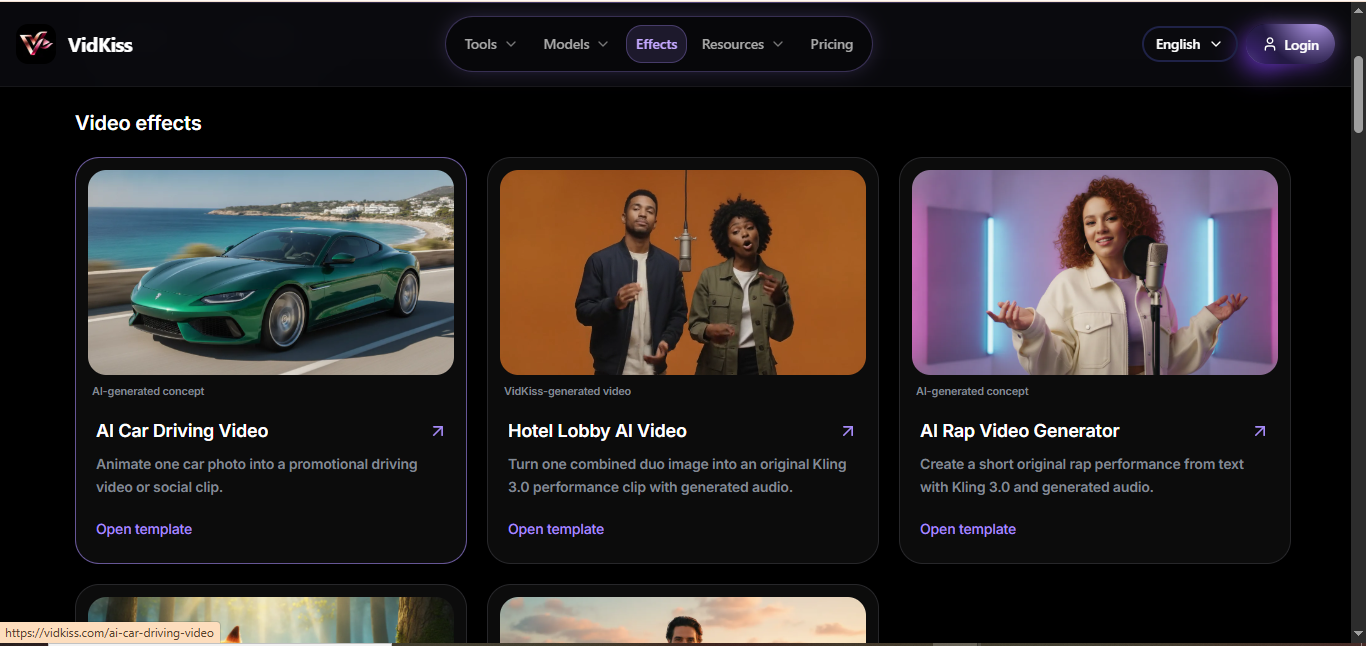Go to the Pricing page
1366x646 pixels.
tap(831, 44)
